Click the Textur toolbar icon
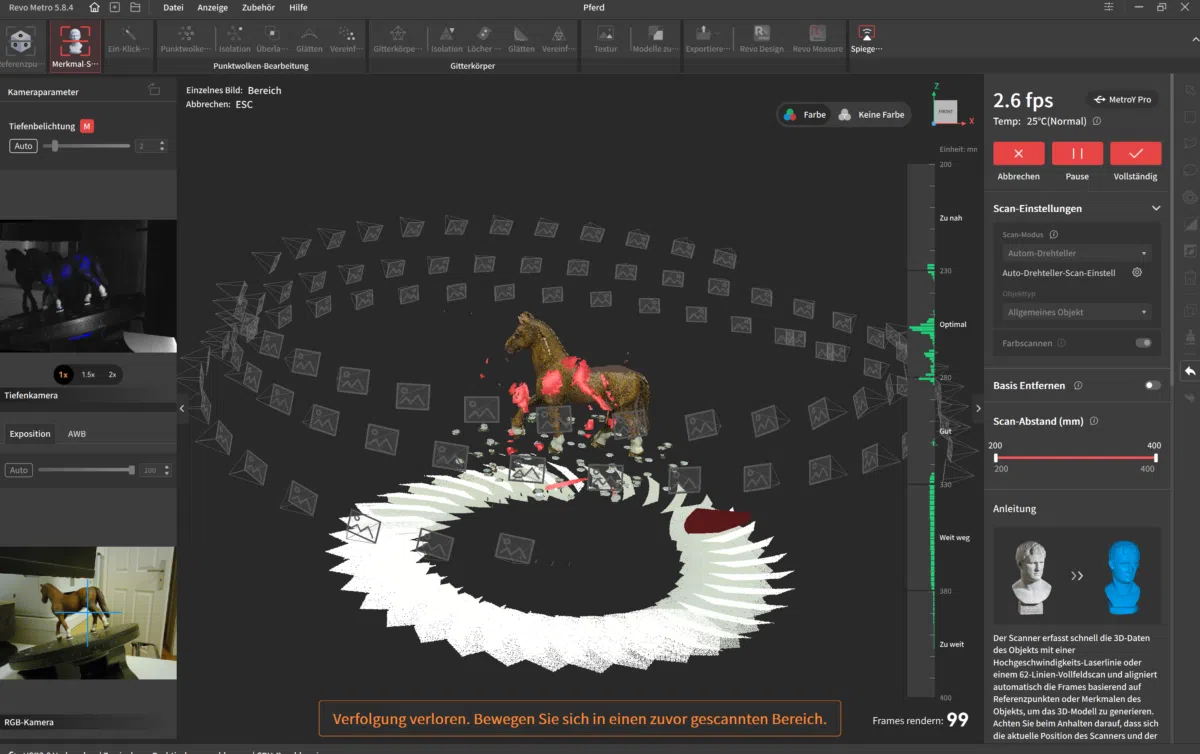1200x754 pixels. click(605, 37)
